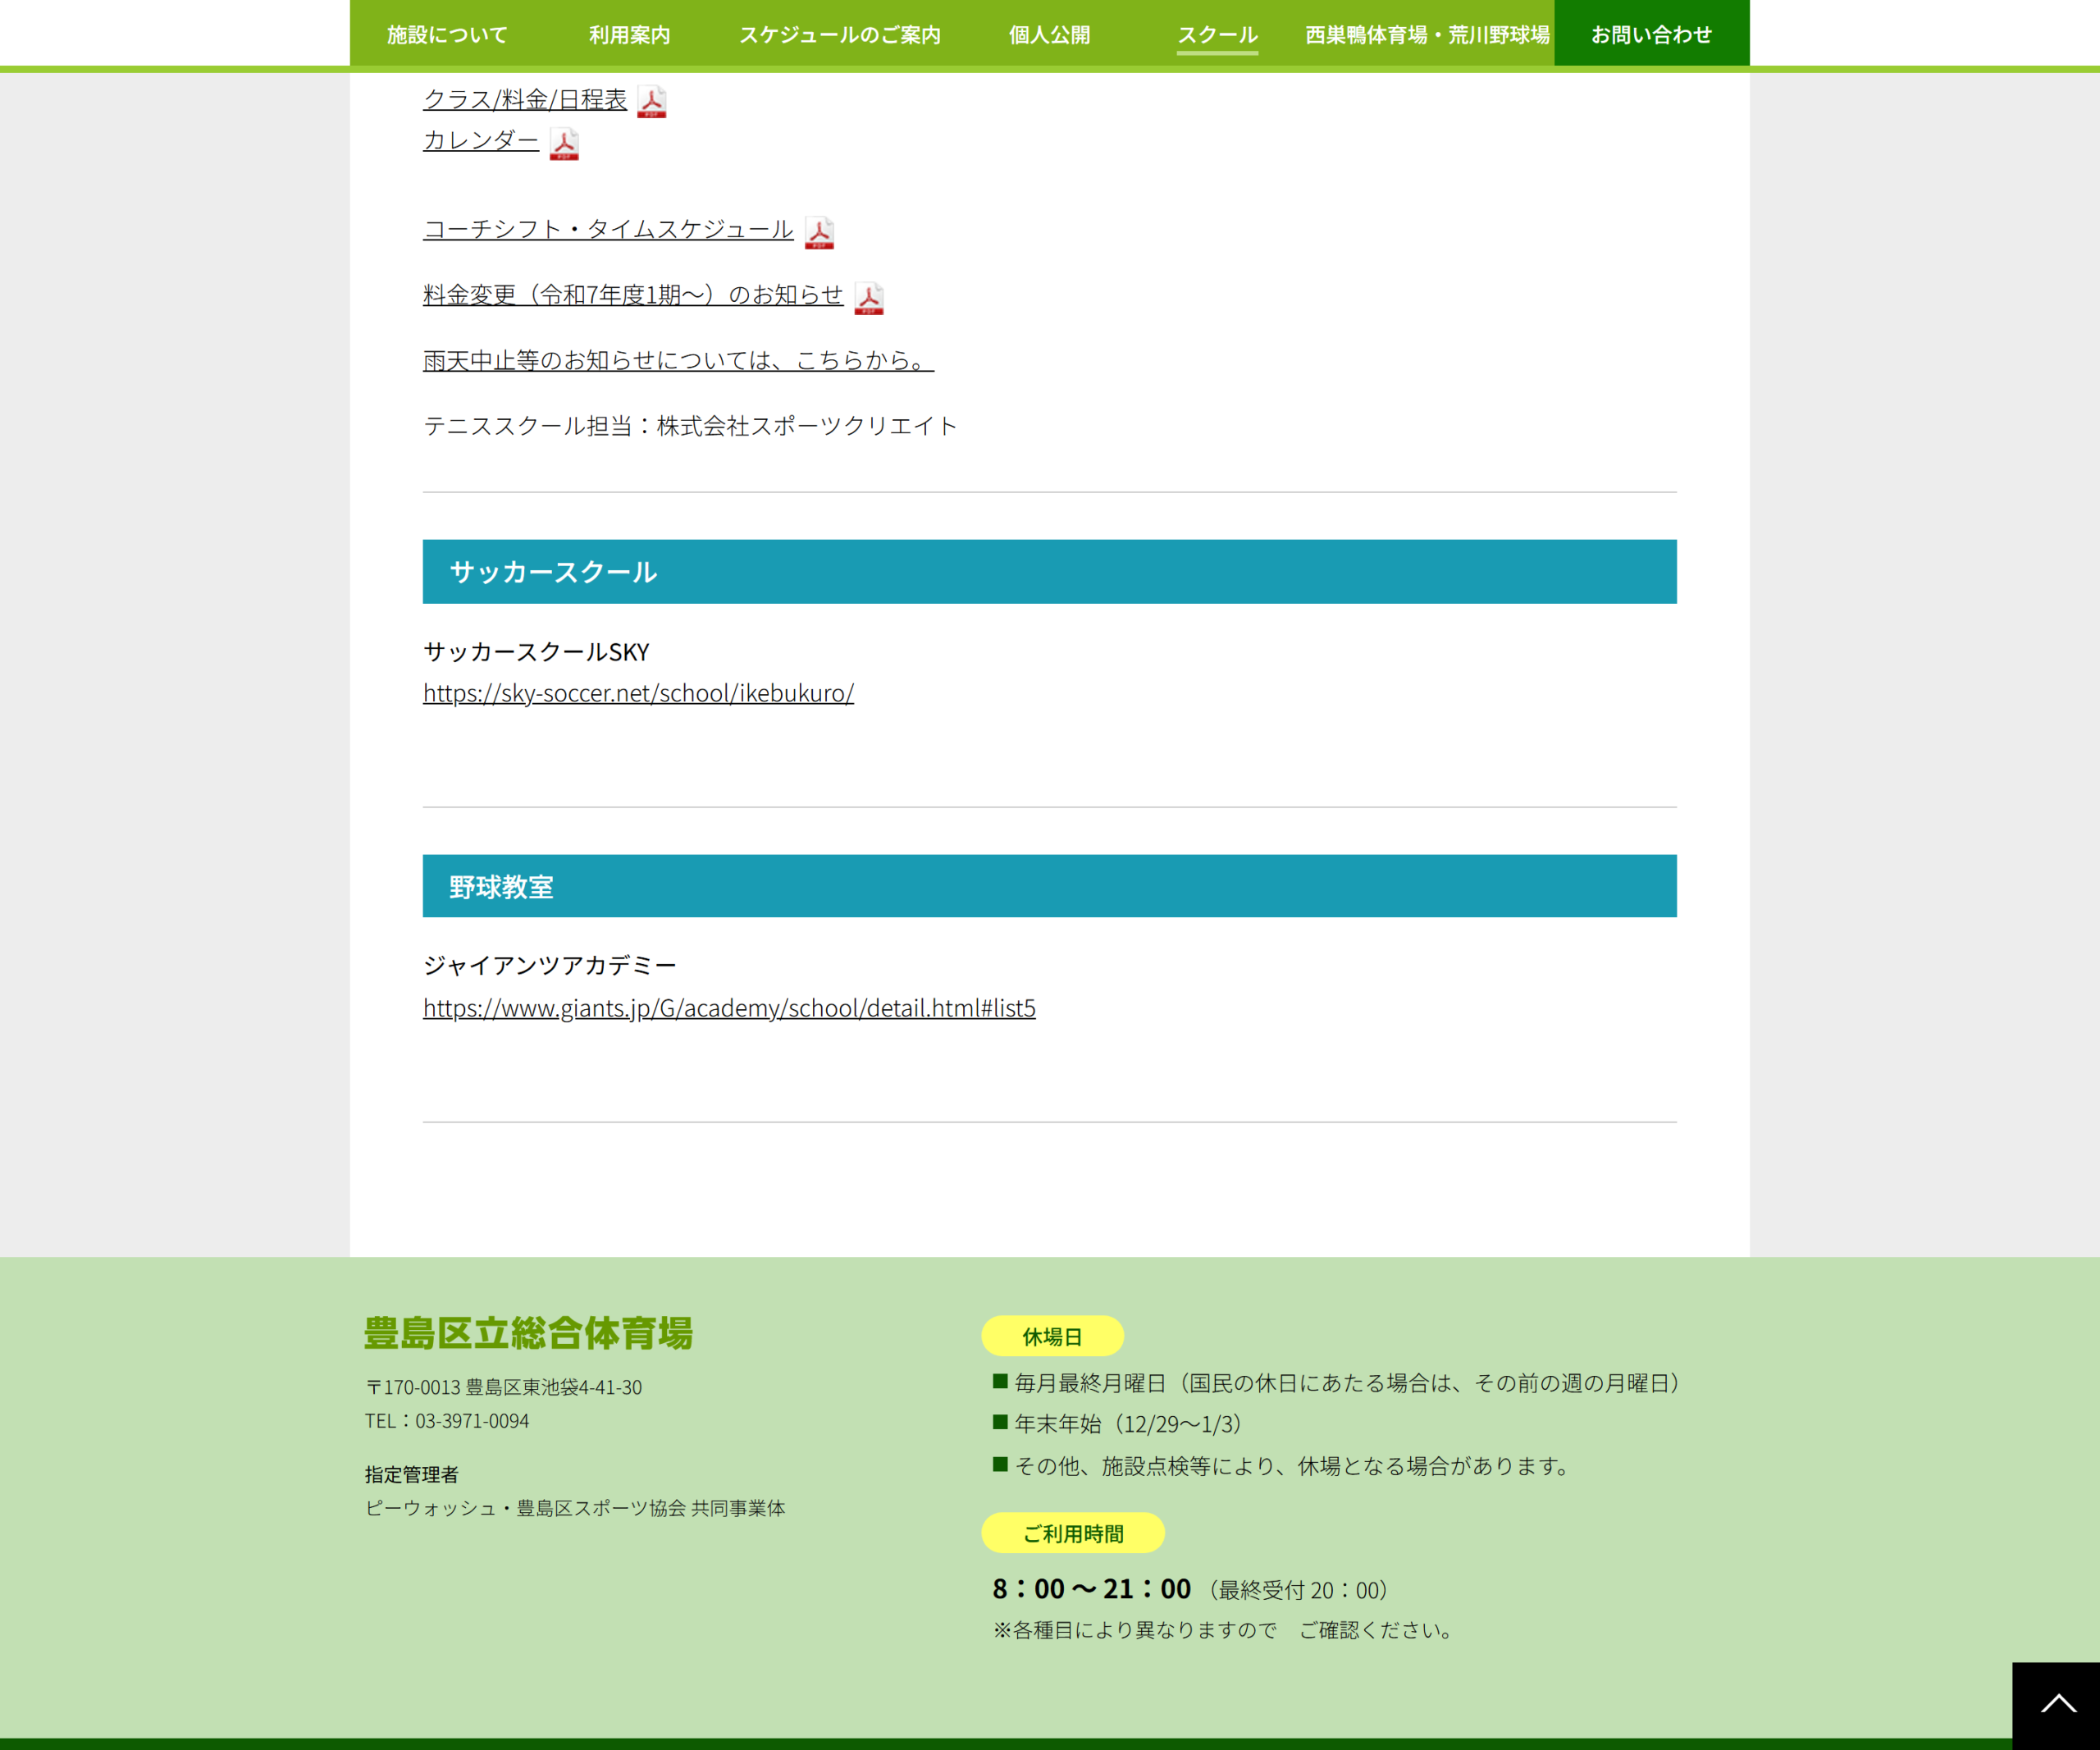The width and height of the screenshot is (2100, 1750).
Task: Click the 指定管理者 label
Action: tap(411, 1474)
